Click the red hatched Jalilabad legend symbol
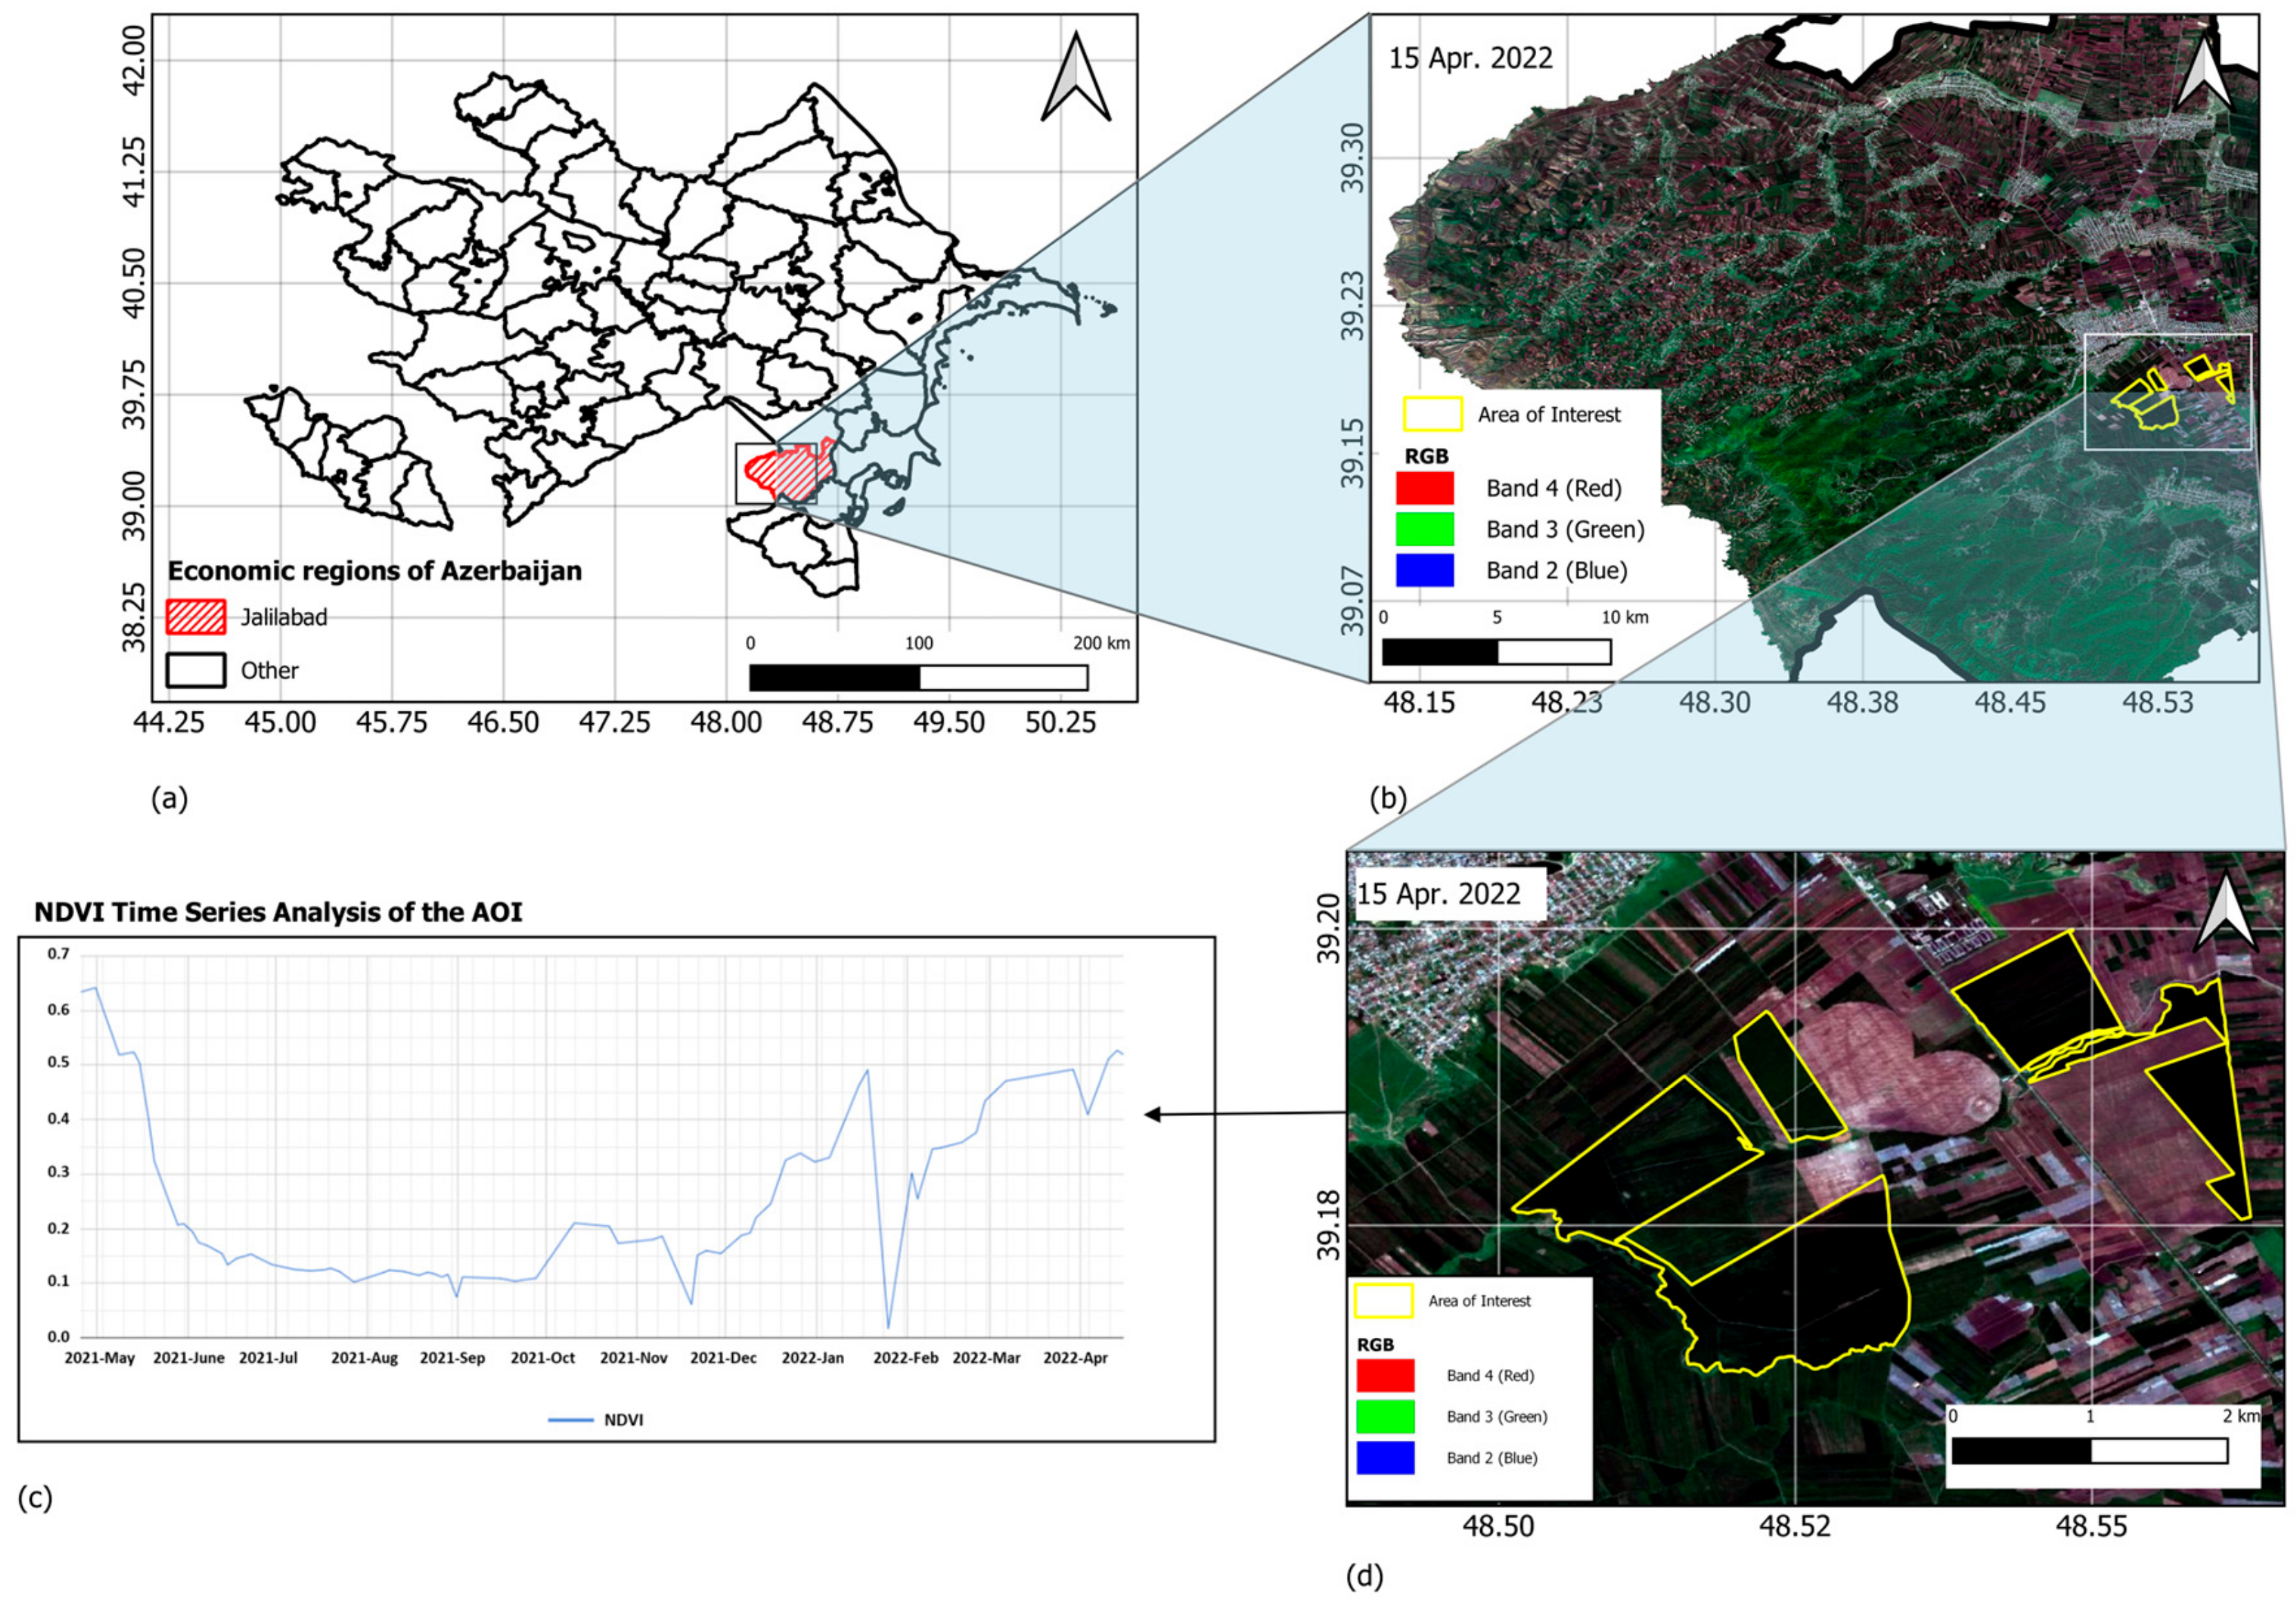2296x1604 pixels. pos(195,617)
